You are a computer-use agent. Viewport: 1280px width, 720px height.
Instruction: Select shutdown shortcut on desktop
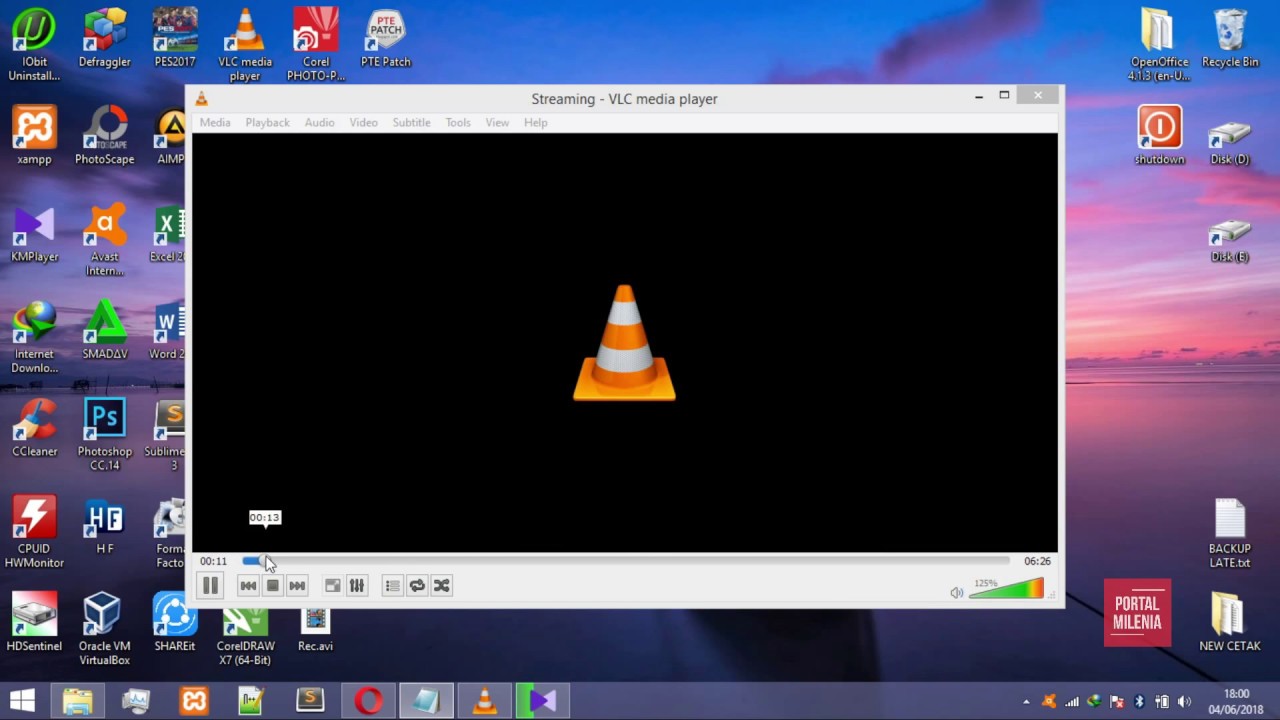click(1159, 137)
